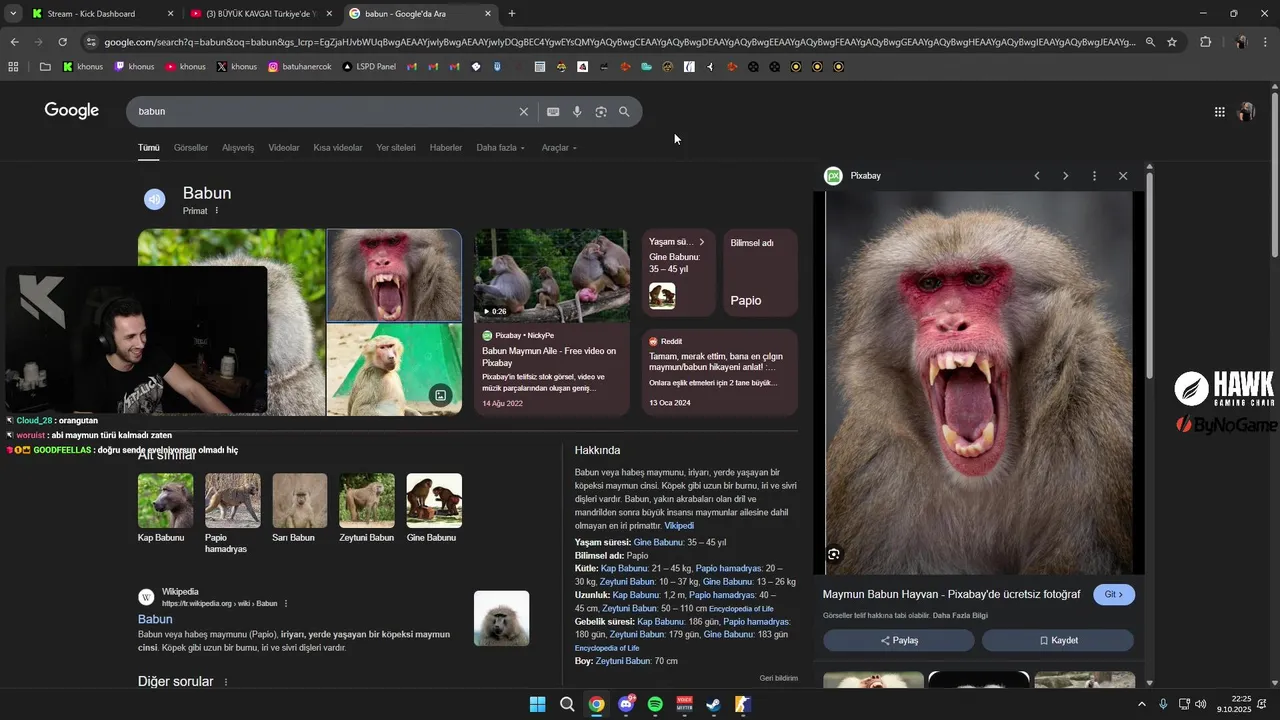Viewport: 1280px width, 720px height.
Task: Click the virtual keyboard icon in search box
Action: click(x=553, y=112)
